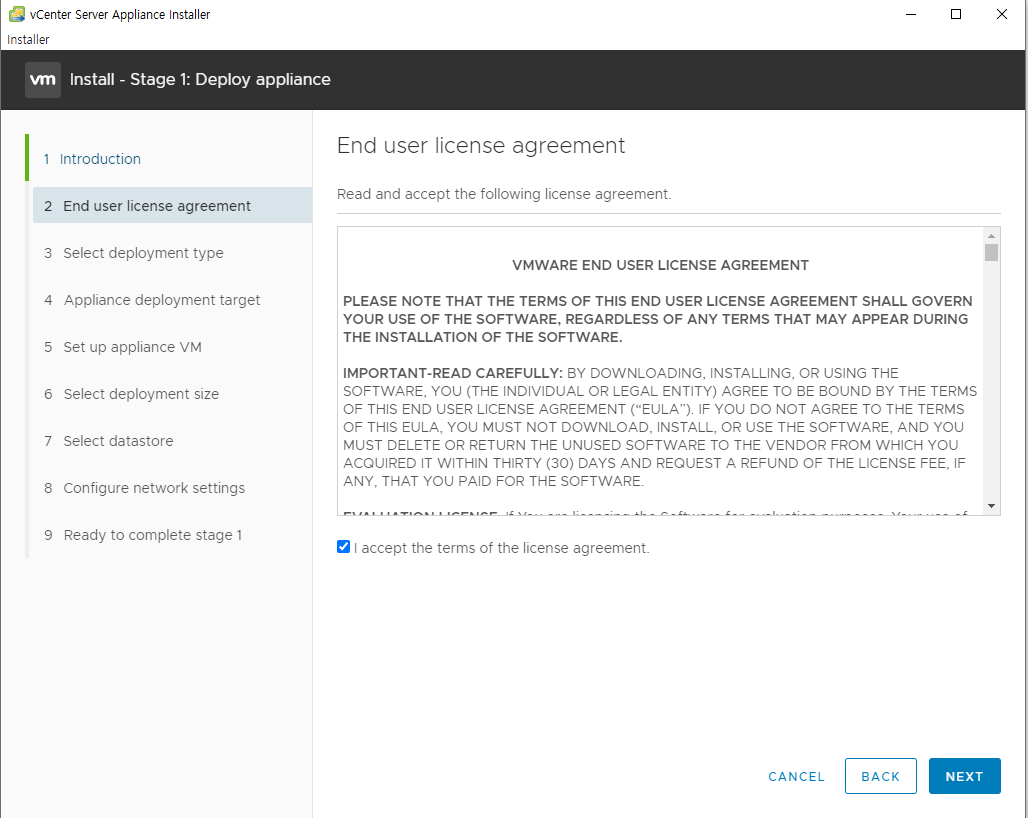This screenshot has width=1028, height=818.
Task: Click CANCEL to abort installation
Action: pyautogui.click(x=797, y=777)
